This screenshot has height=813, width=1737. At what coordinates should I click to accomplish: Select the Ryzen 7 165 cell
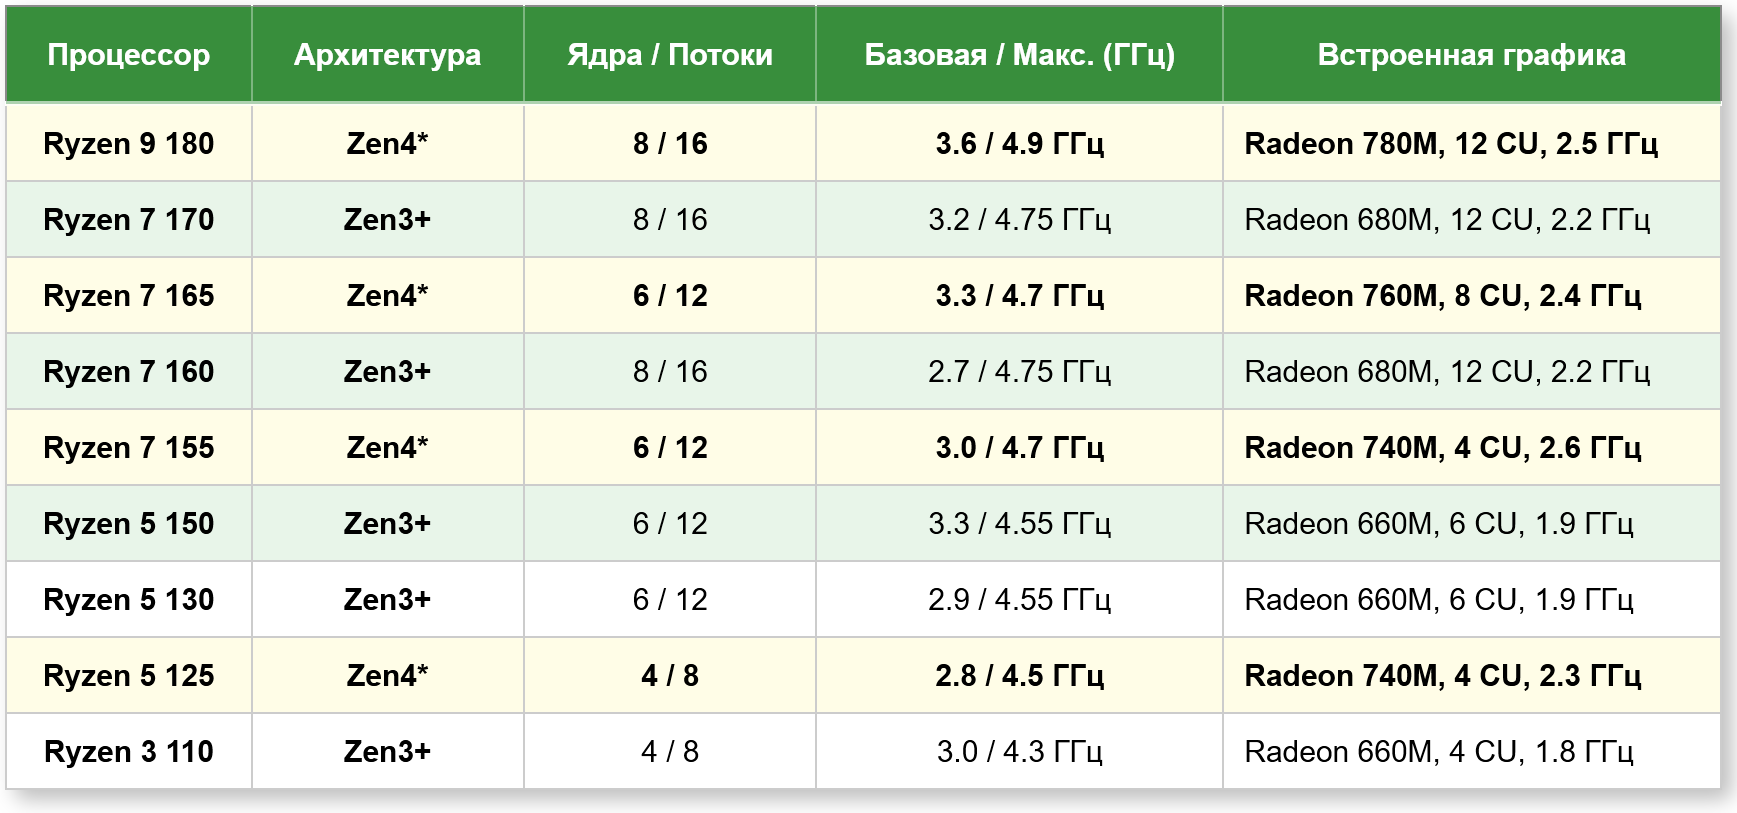(129, 295)
